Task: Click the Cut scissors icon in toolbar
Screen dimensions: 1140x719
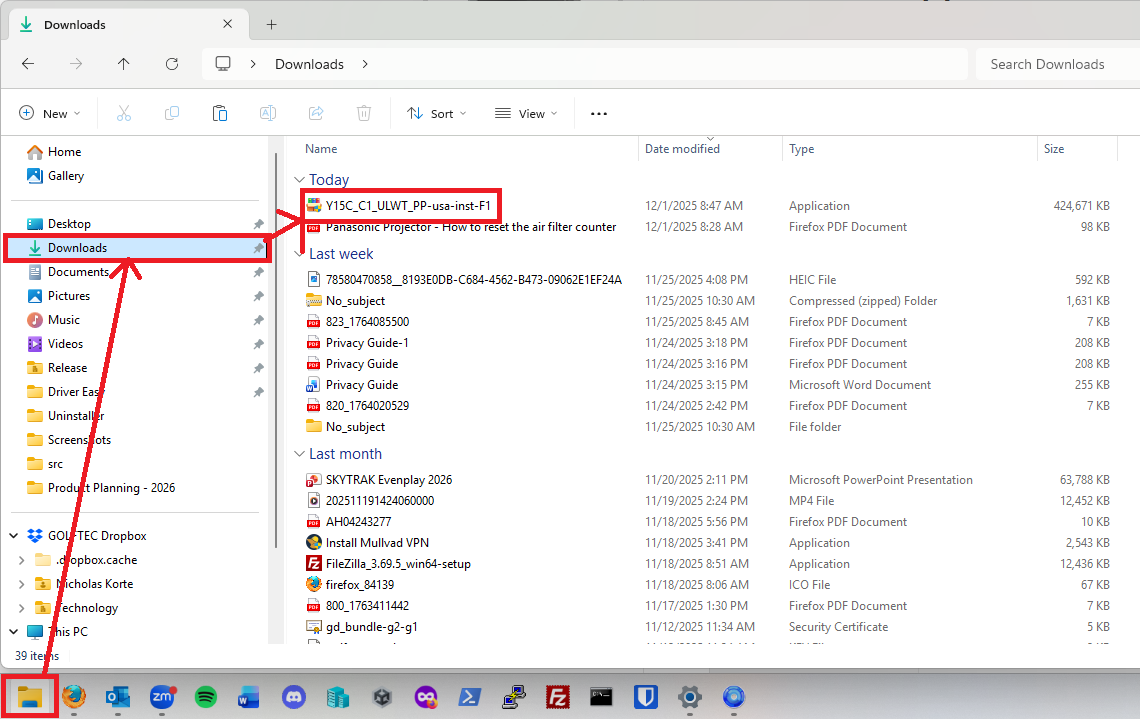Action: (x=124, y=113)
